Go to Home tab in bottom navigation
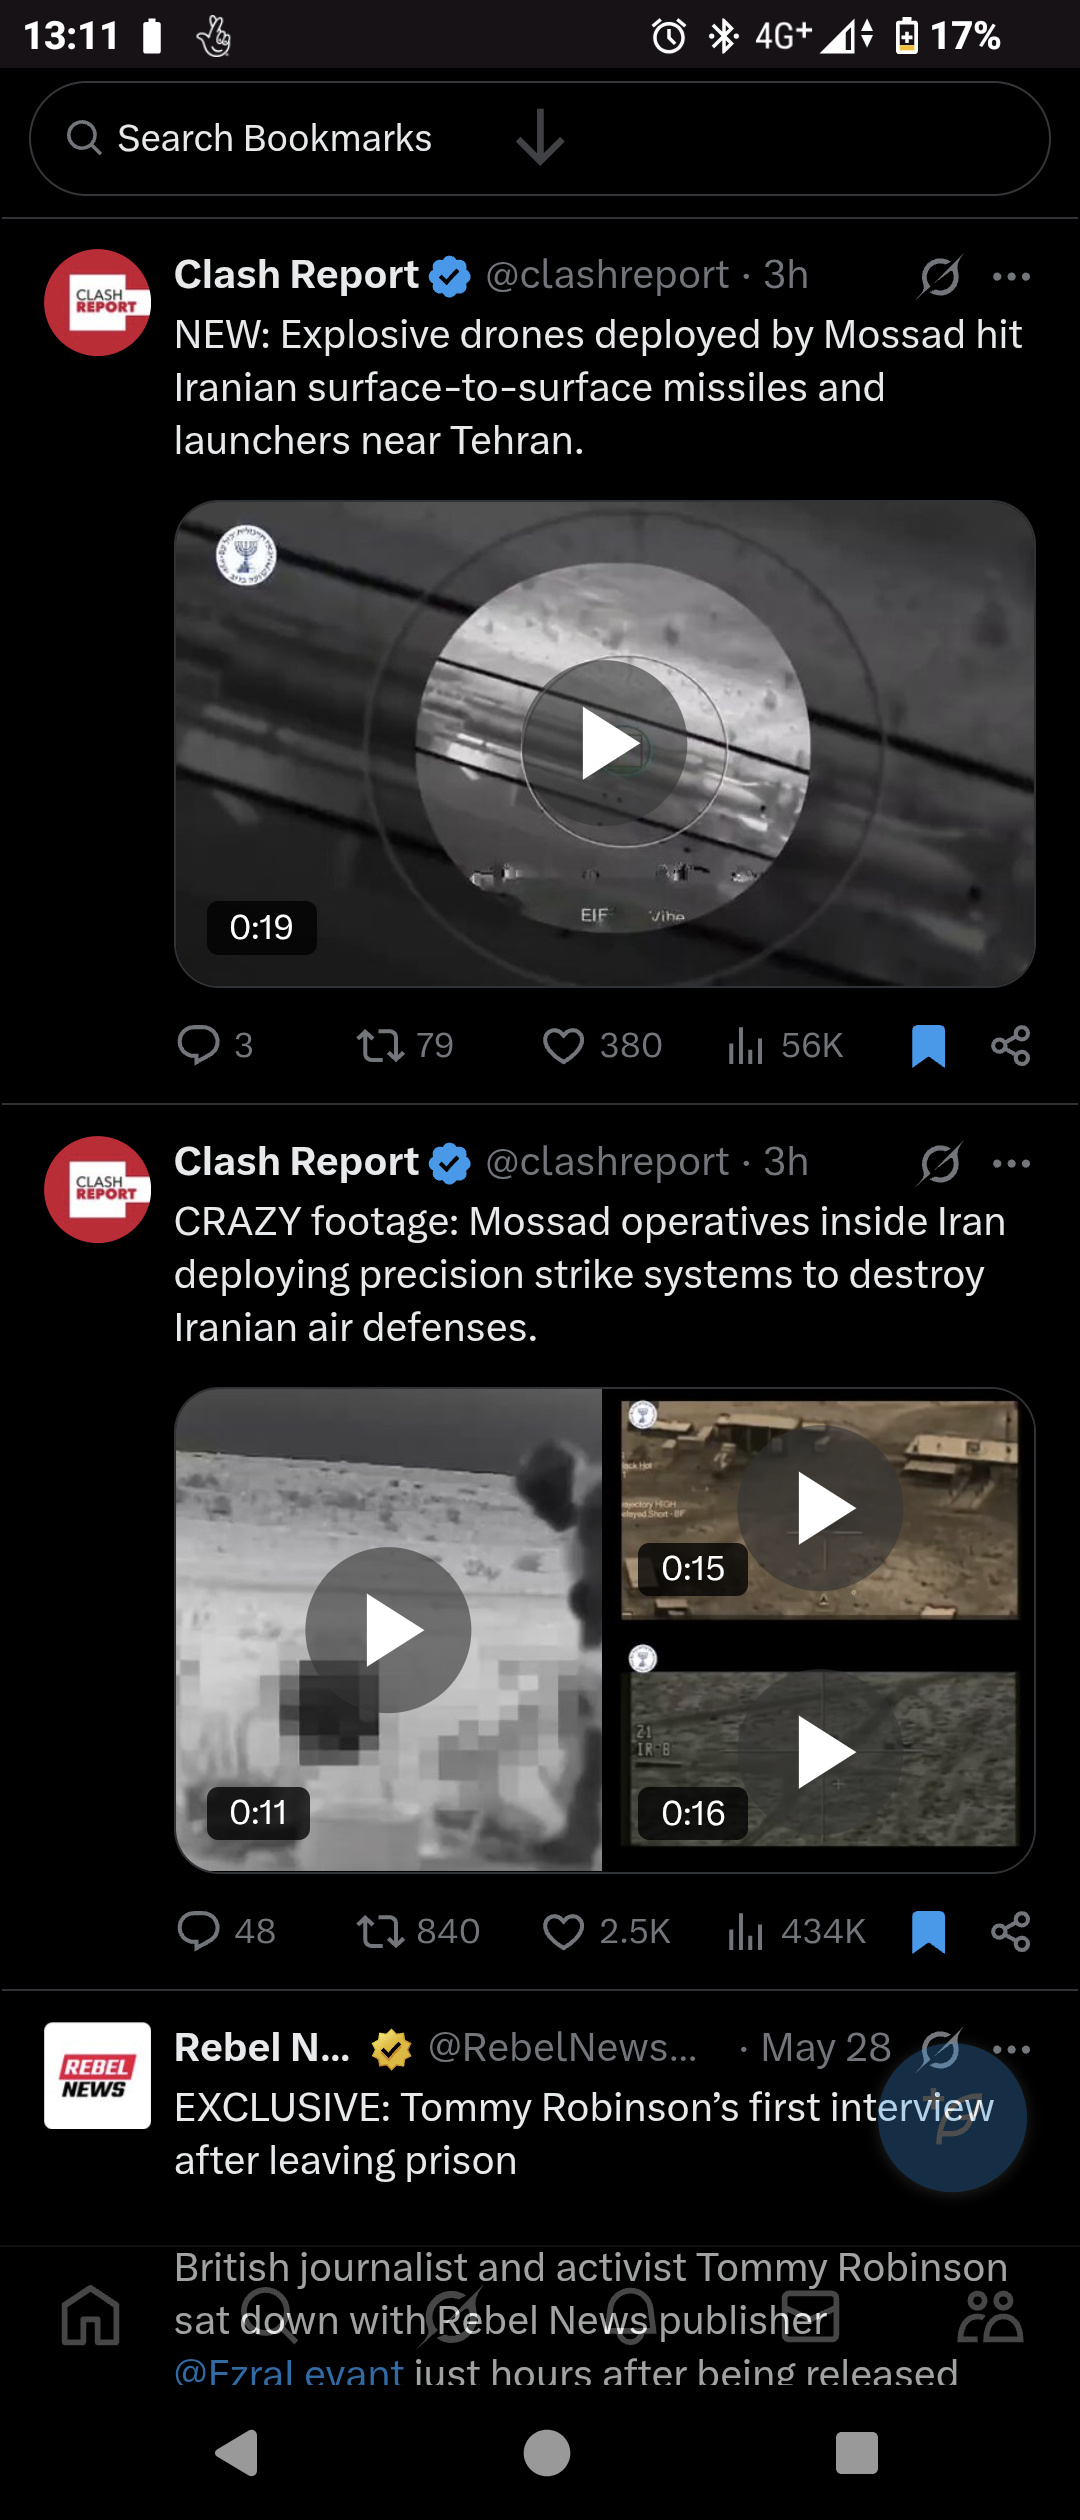Screen dimensions: 1080x2520 91,2315
